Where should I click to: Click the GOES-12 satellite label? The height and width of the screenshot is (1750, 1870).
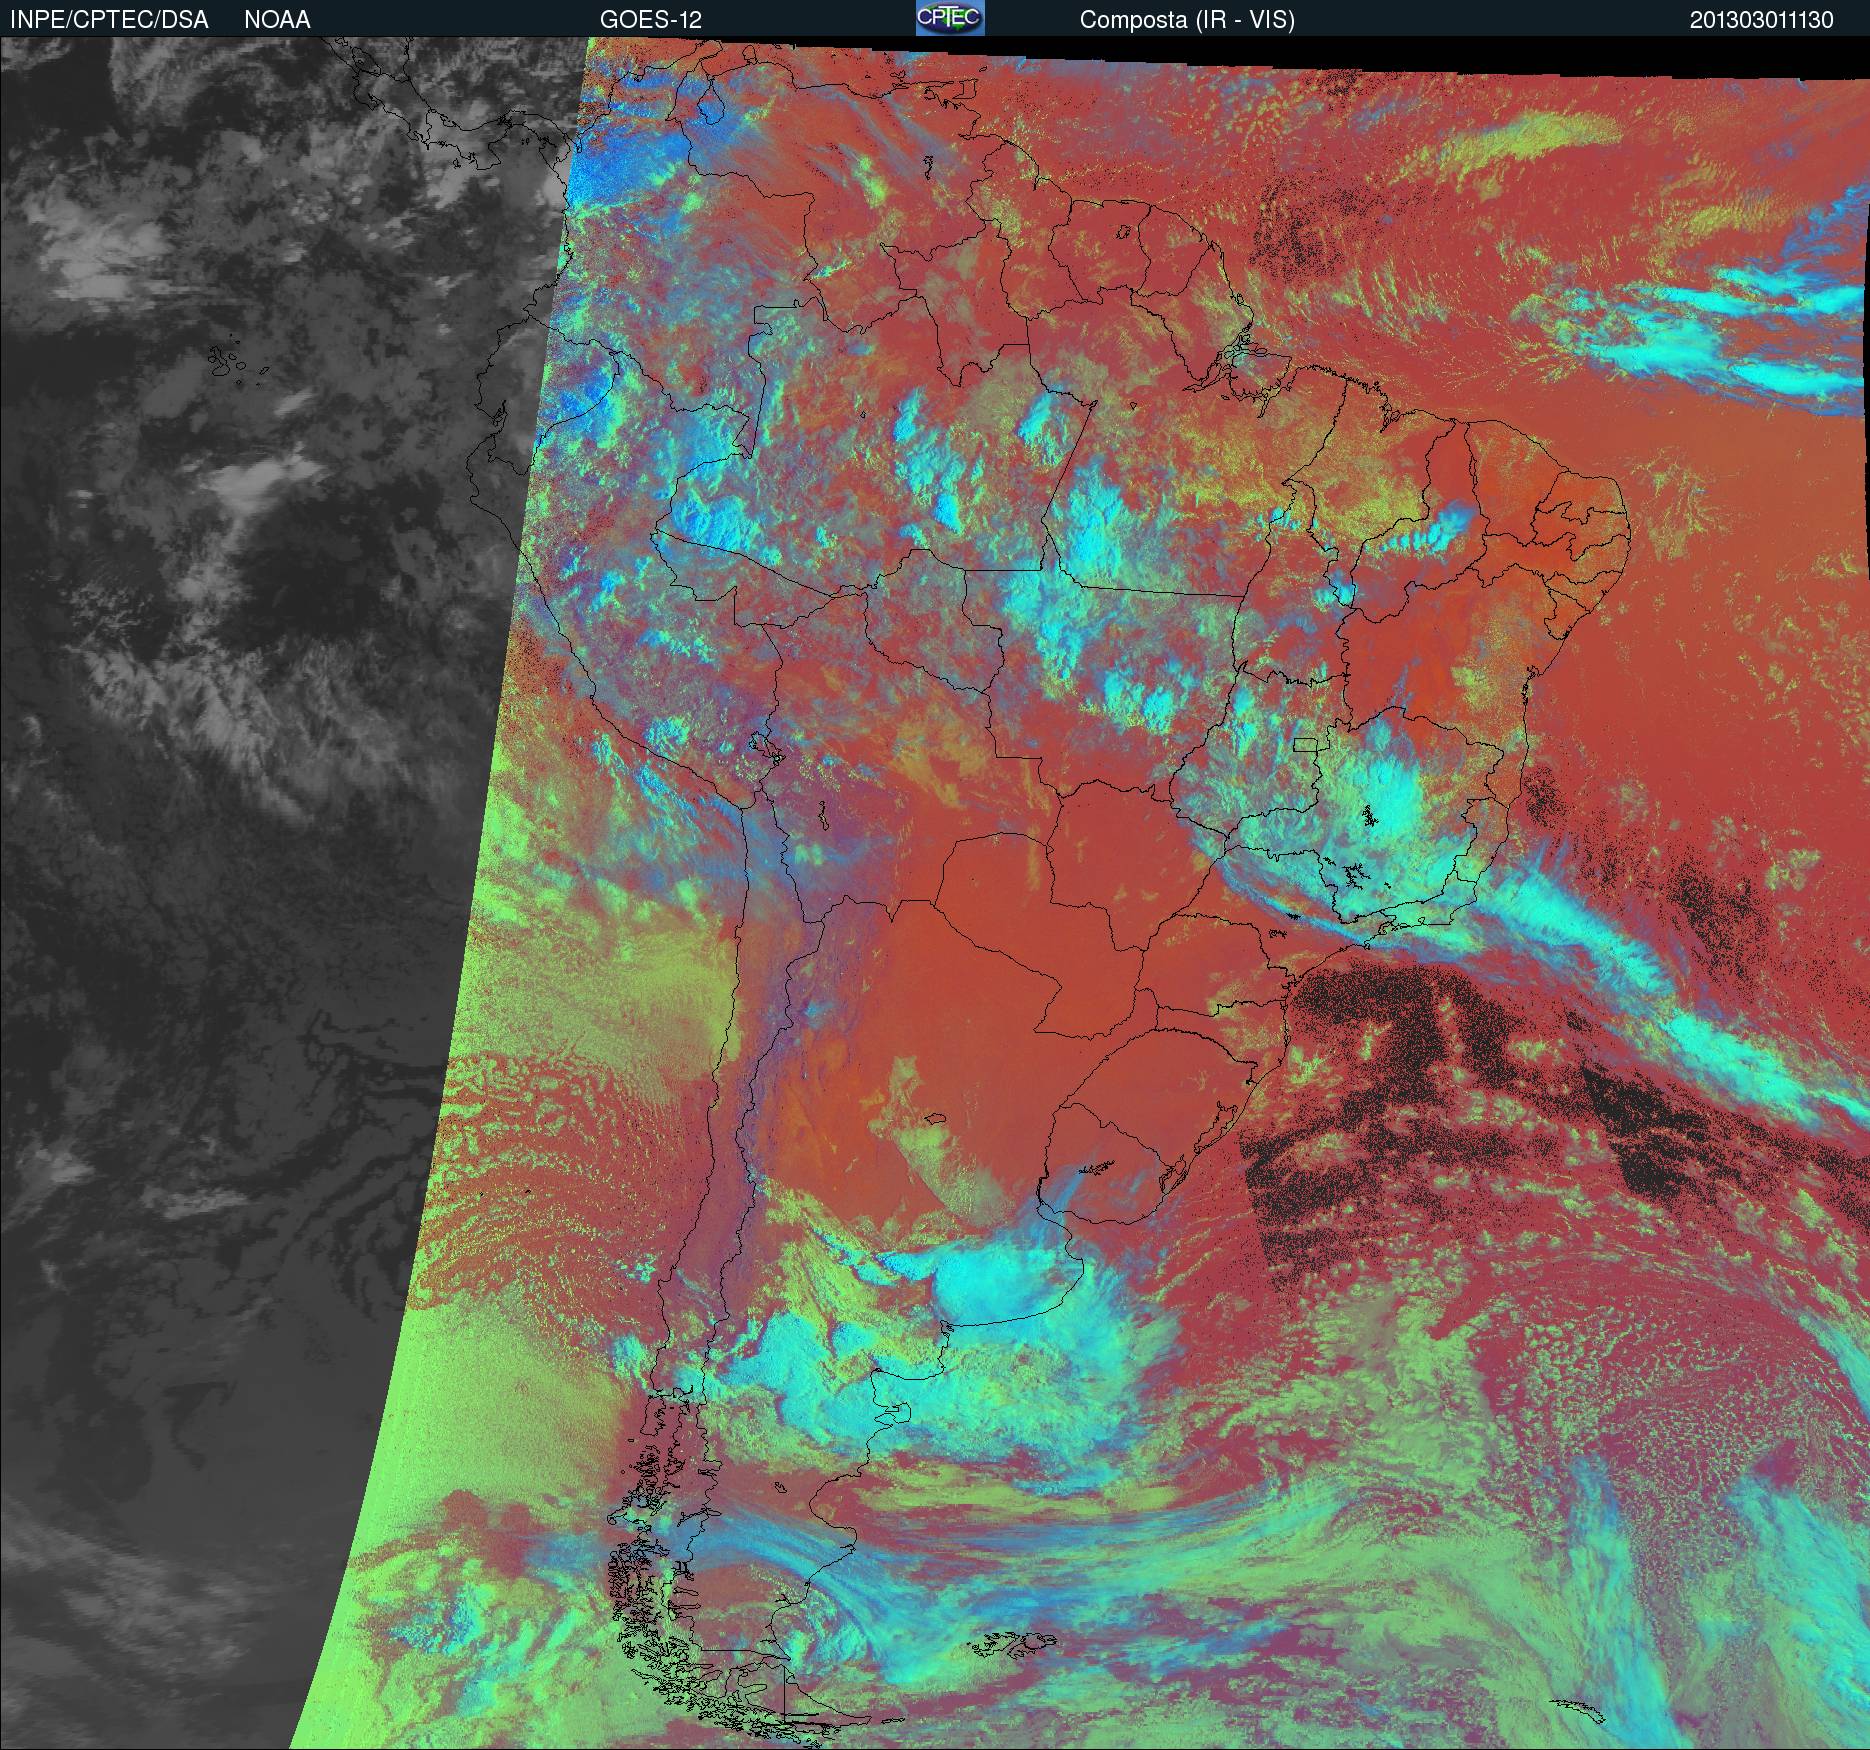click(651, 20)
